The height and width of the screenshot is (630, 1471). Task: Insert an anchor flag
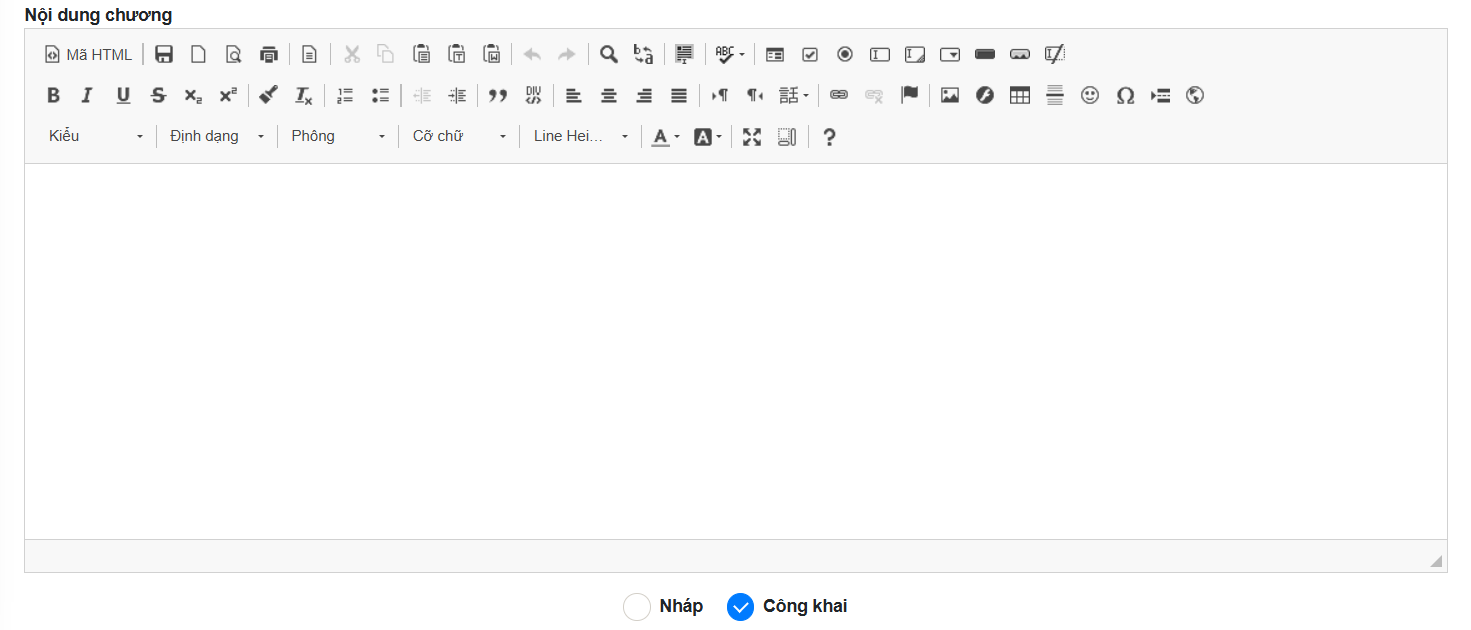(909, 95)
